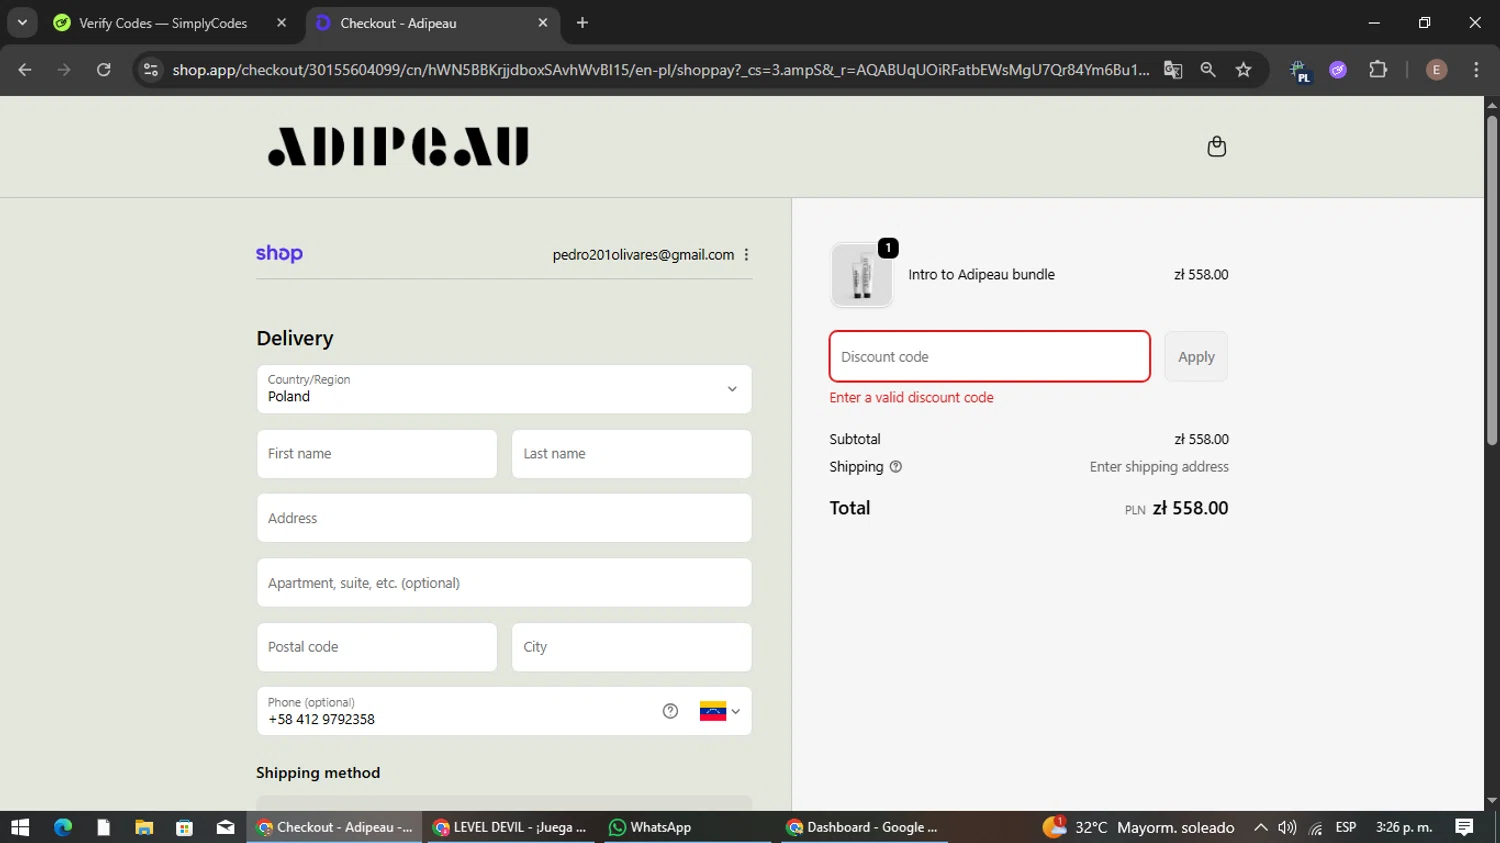Click the Address field
This screenshot has width=1500, height=843.
(x=504, y=518)
